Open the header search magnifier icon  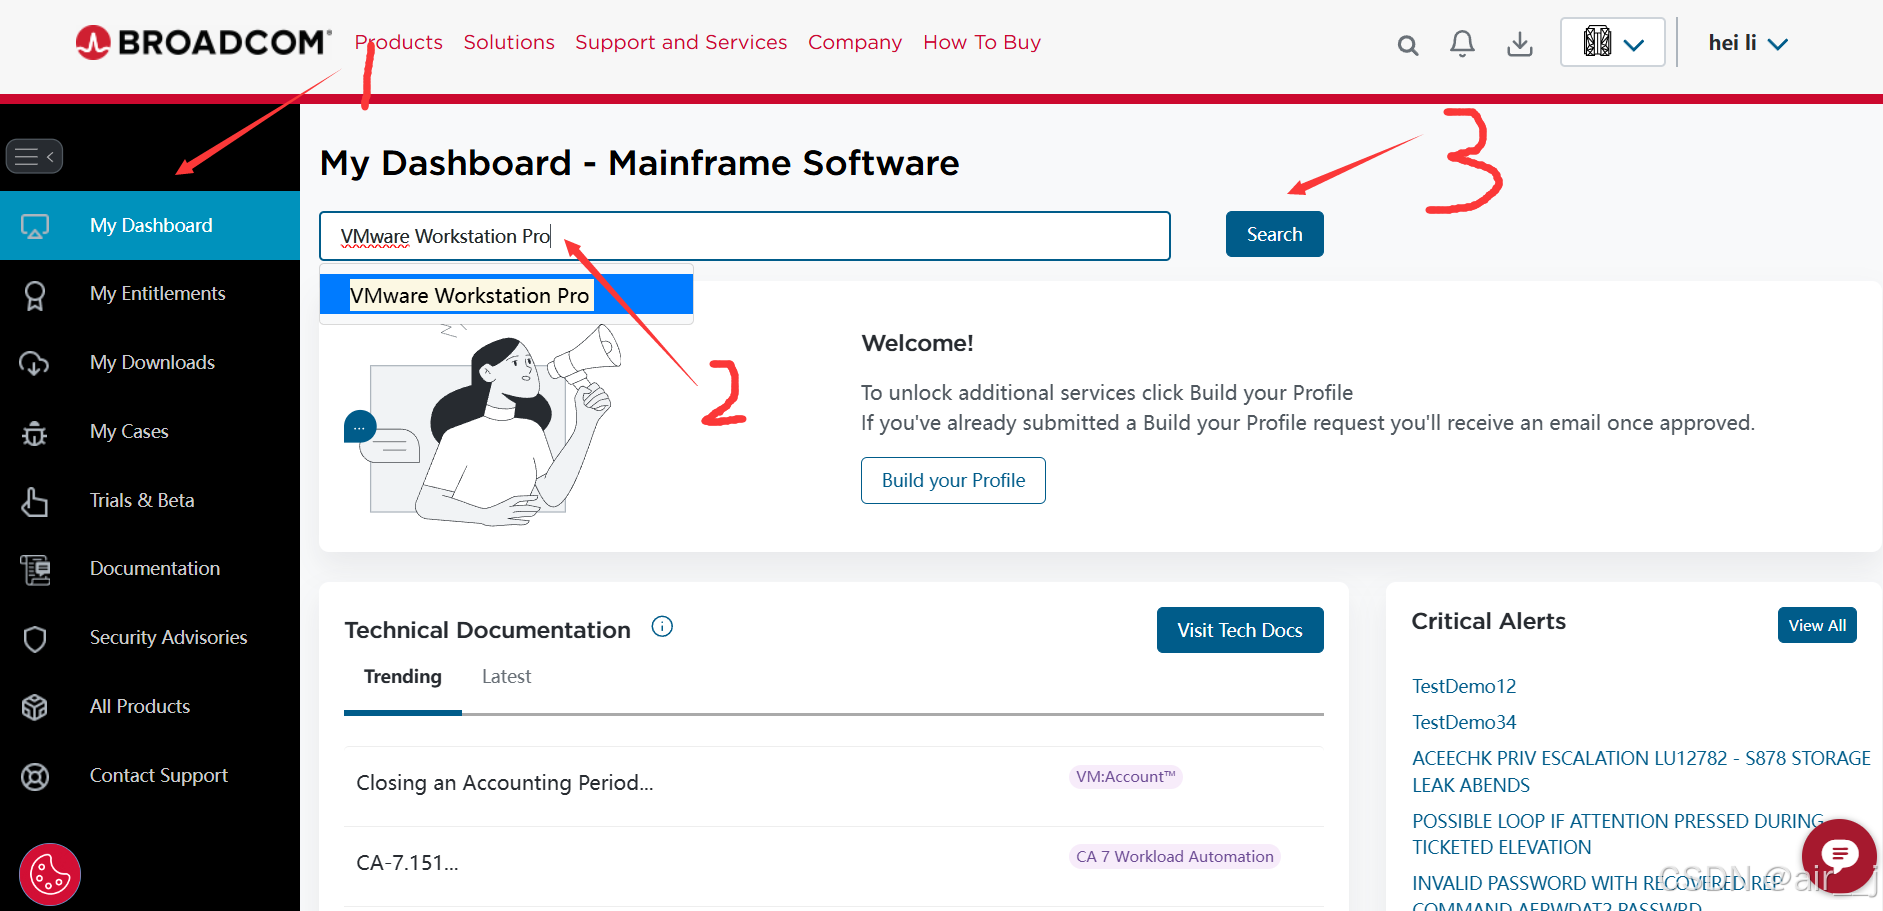(1407, 45)
